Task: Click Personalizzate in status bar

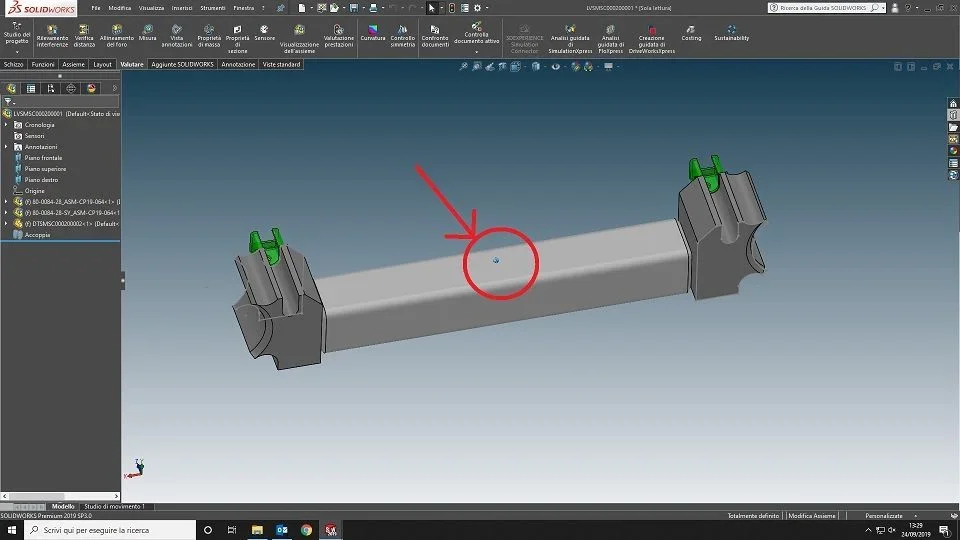Action: tap(883, 516)
